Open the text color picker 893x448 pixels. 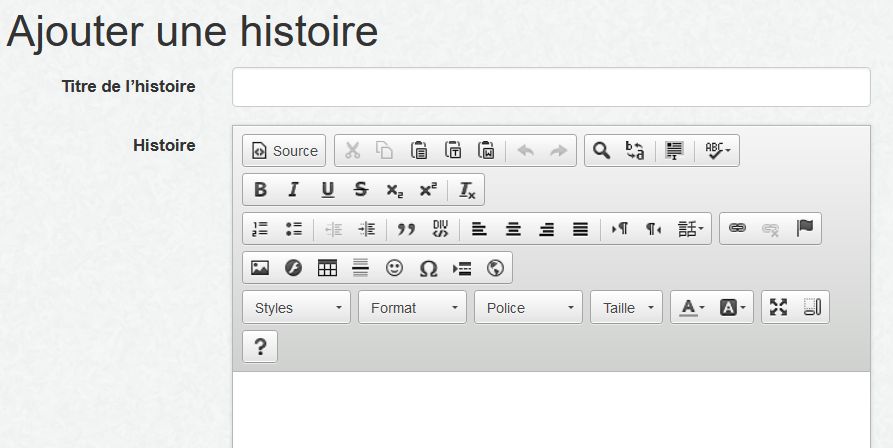pos(692,308)
